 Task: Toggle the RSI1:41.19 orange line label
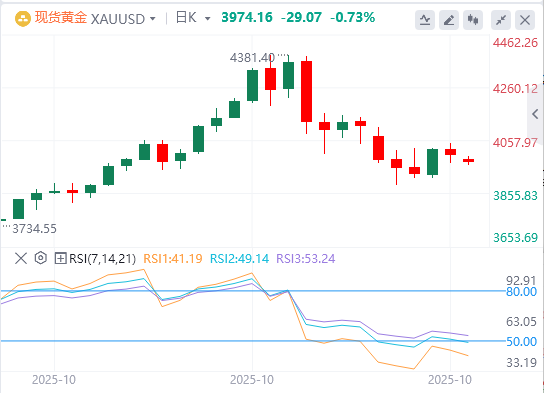(173, 259)
